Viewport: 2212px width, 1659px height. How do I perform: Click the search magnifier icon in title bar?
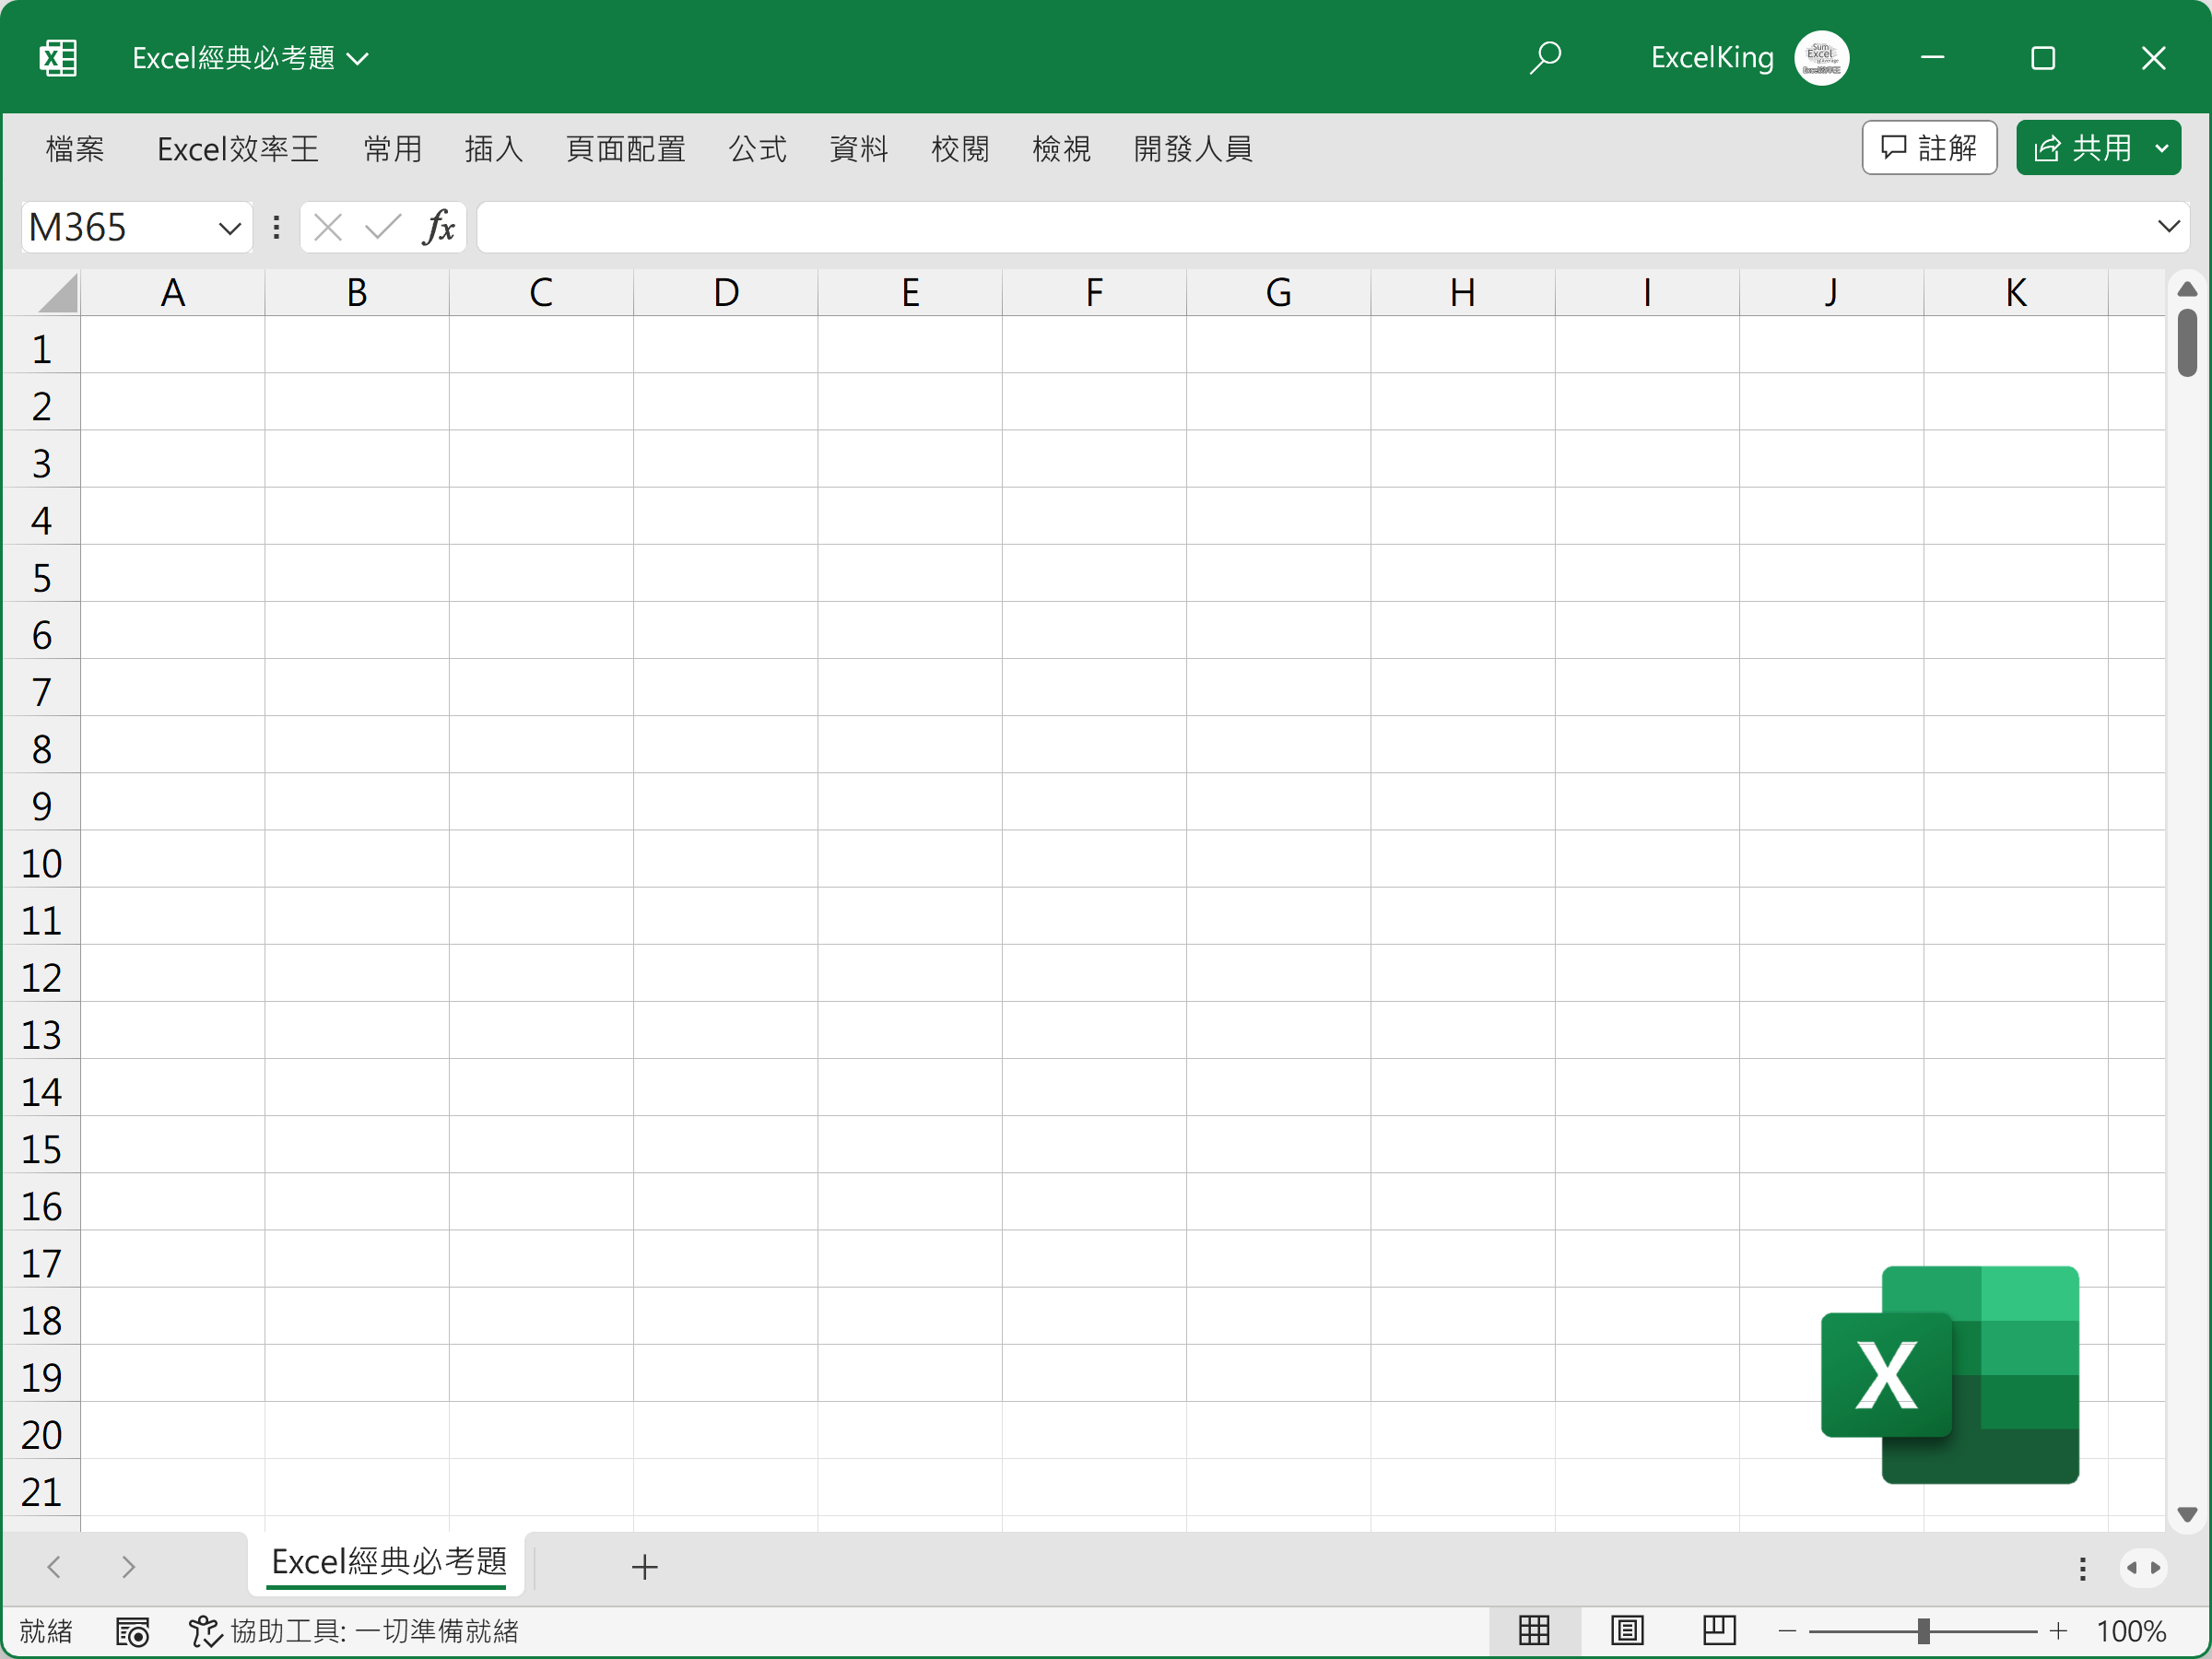coord(1545,57)
